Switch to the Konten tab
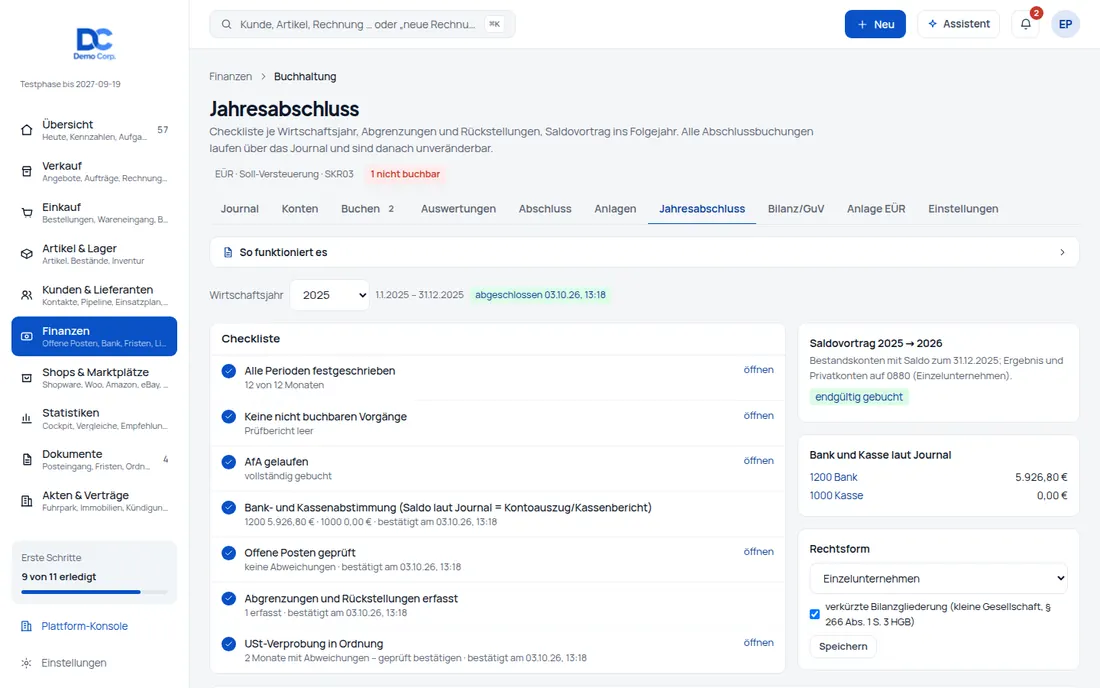Screen dimensions: 1100x688 pos(300,209)
